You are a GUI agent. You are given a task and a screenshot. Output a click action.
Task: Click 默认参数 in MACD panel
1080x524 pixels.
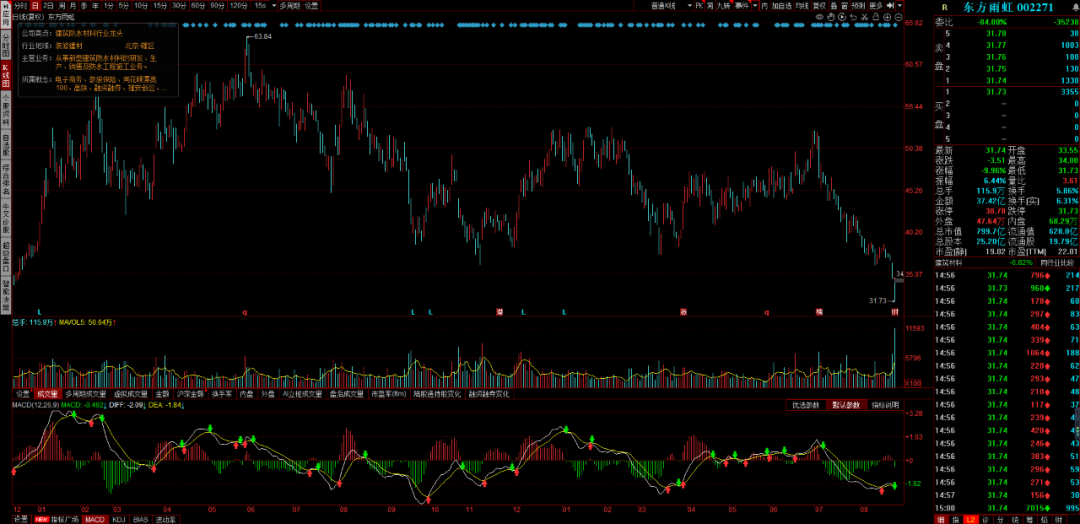point(845,405)
